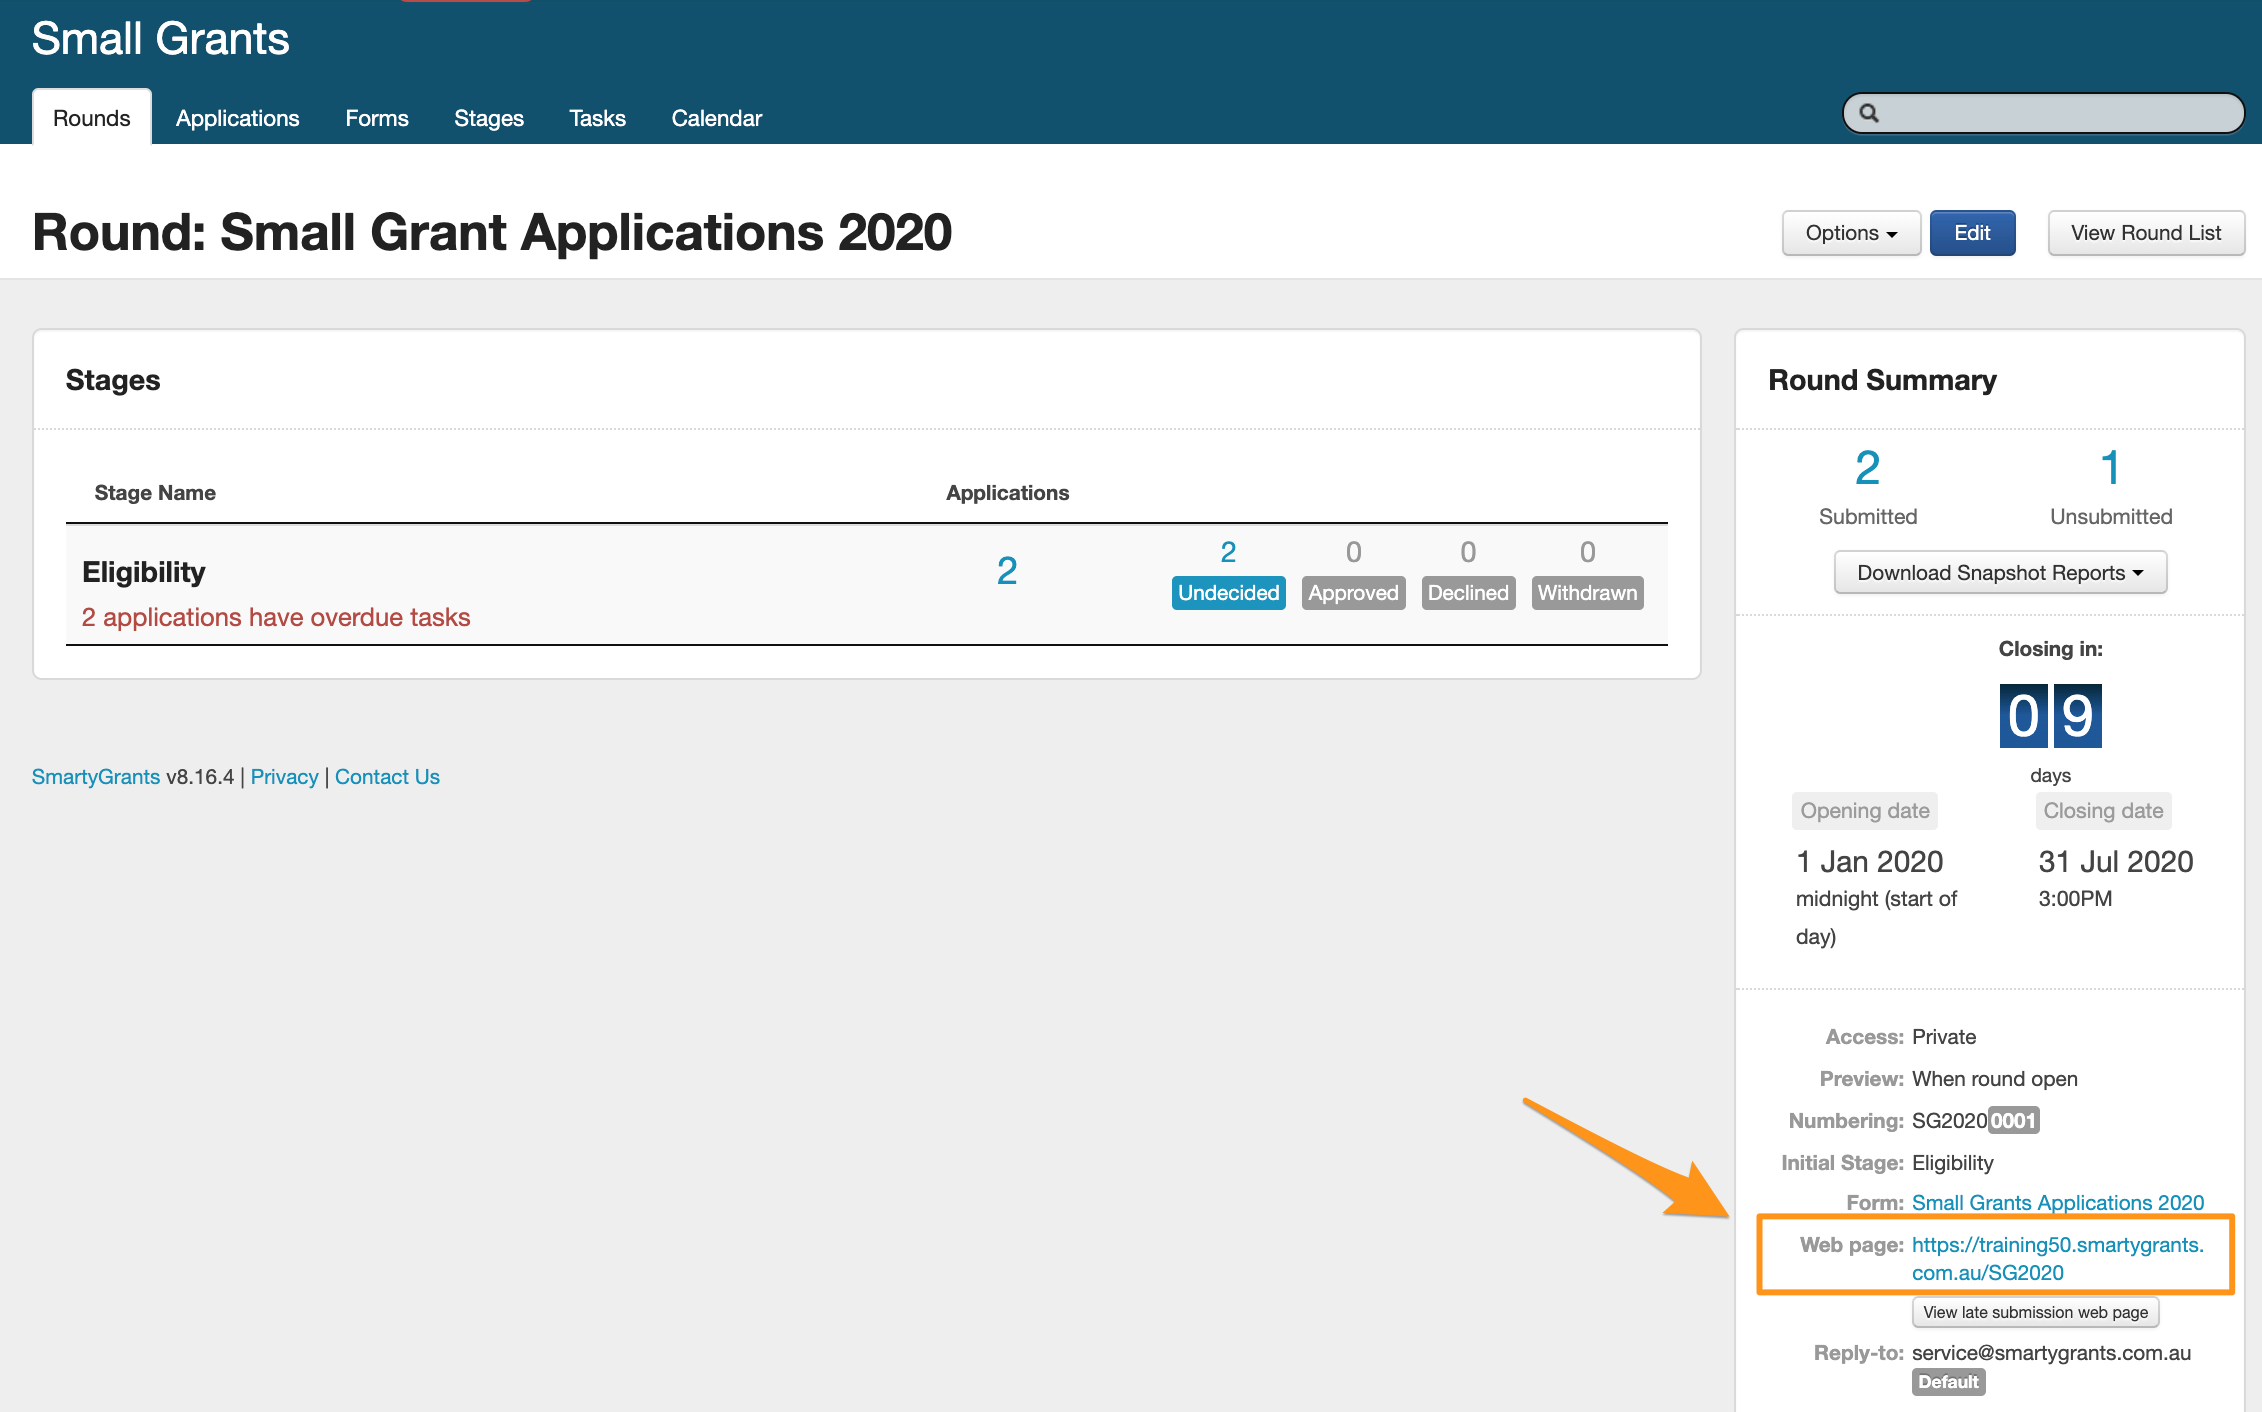2262x1412 pixels.
Task: Click the search magnifier icon
Action: click(1868, 114)
